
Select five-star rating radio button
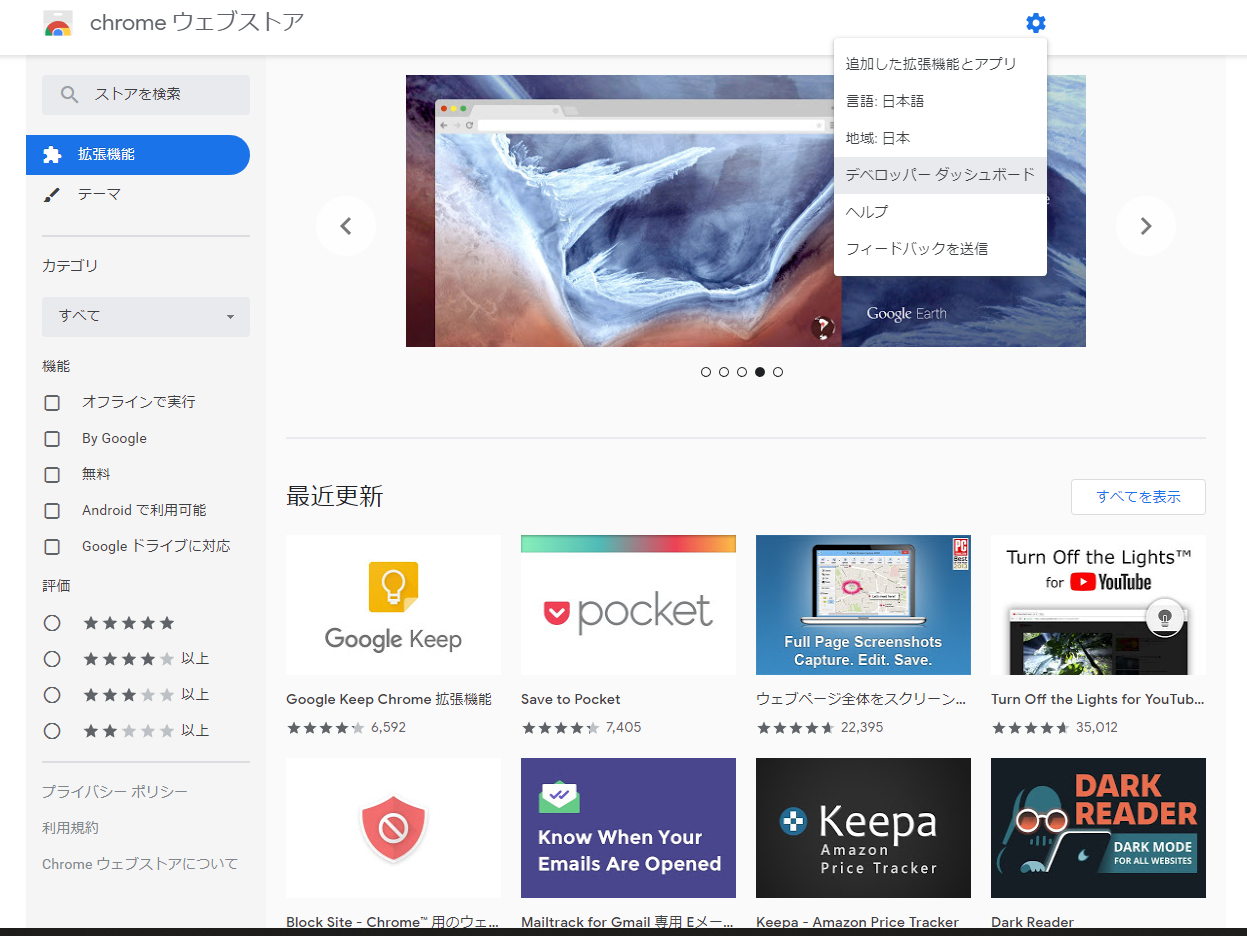click(x=52, y=623)
